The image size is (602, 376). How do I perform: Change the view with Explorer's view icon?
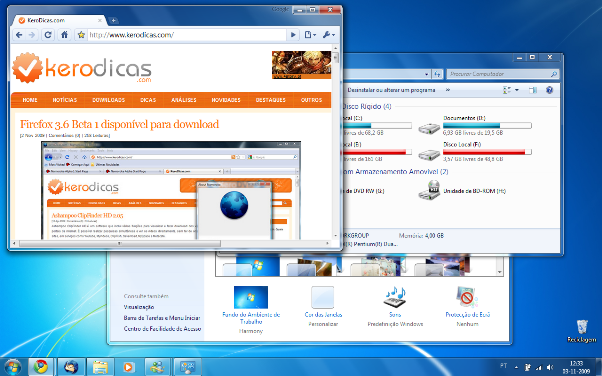click(507, 90)
